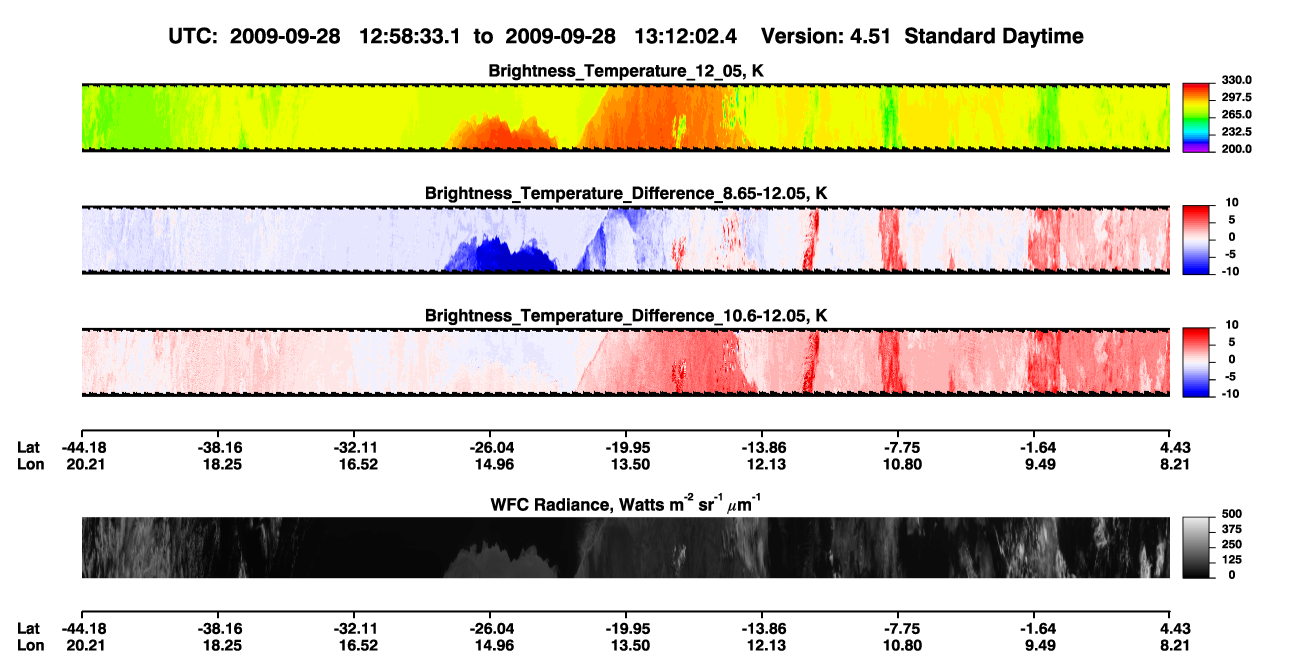Click the UTC: label in the header
The width and height of the screenshot is (1300, 667).
(x=191, y=37)
